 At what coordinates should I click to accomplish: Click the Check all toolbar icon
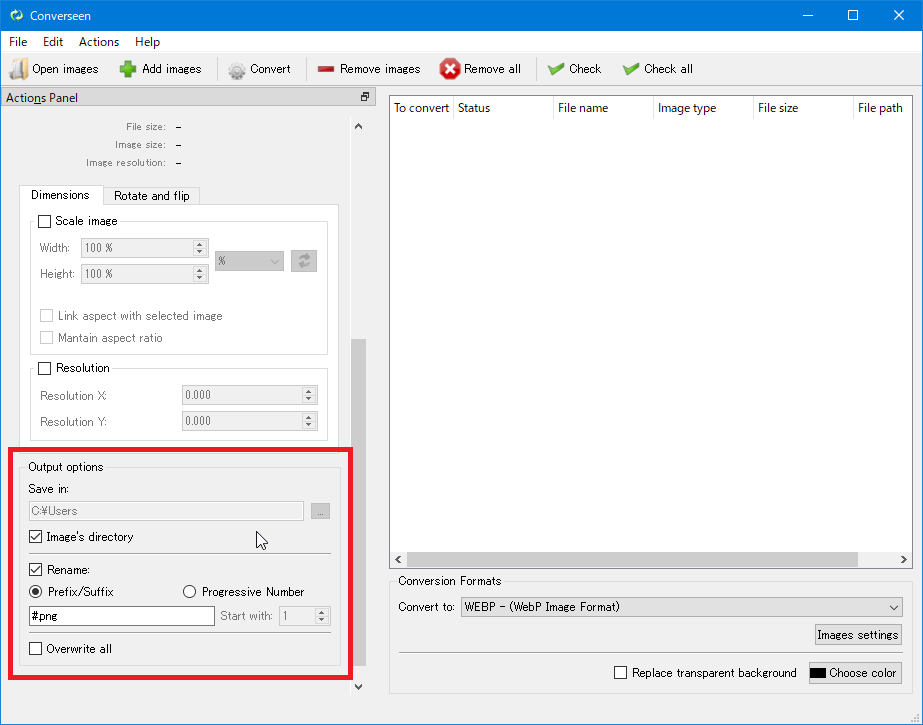click(631, 69)
